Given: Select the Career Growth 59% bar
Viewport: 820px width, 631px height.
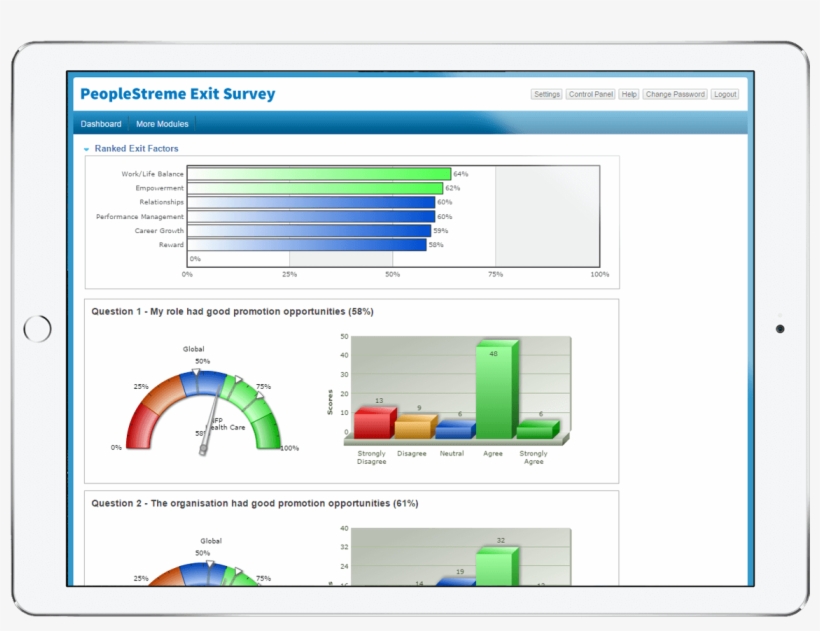Looking at the screenshot, I should pyautogui.click(x=308, y=230).
